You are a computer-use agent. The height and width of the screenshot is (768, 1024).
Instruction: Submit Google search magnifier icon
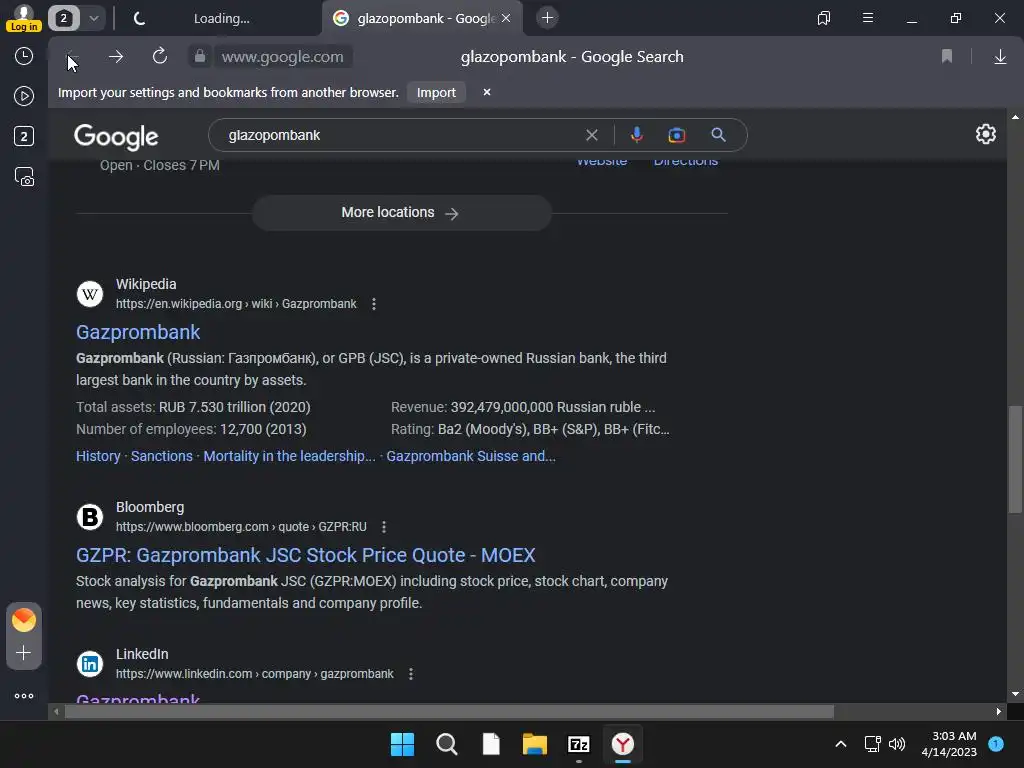point(718,135)
